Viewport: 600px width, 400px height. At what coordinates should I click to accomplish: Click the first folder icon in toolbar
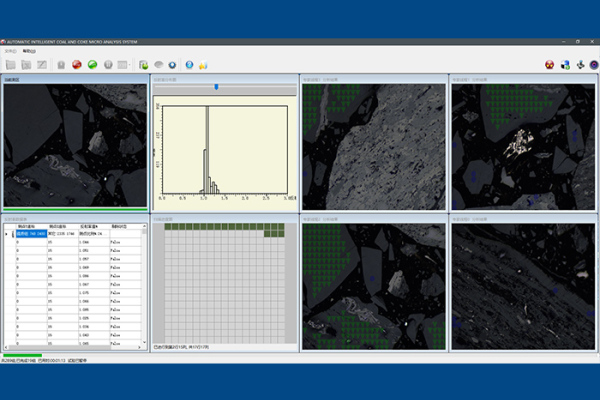(11, 65)
